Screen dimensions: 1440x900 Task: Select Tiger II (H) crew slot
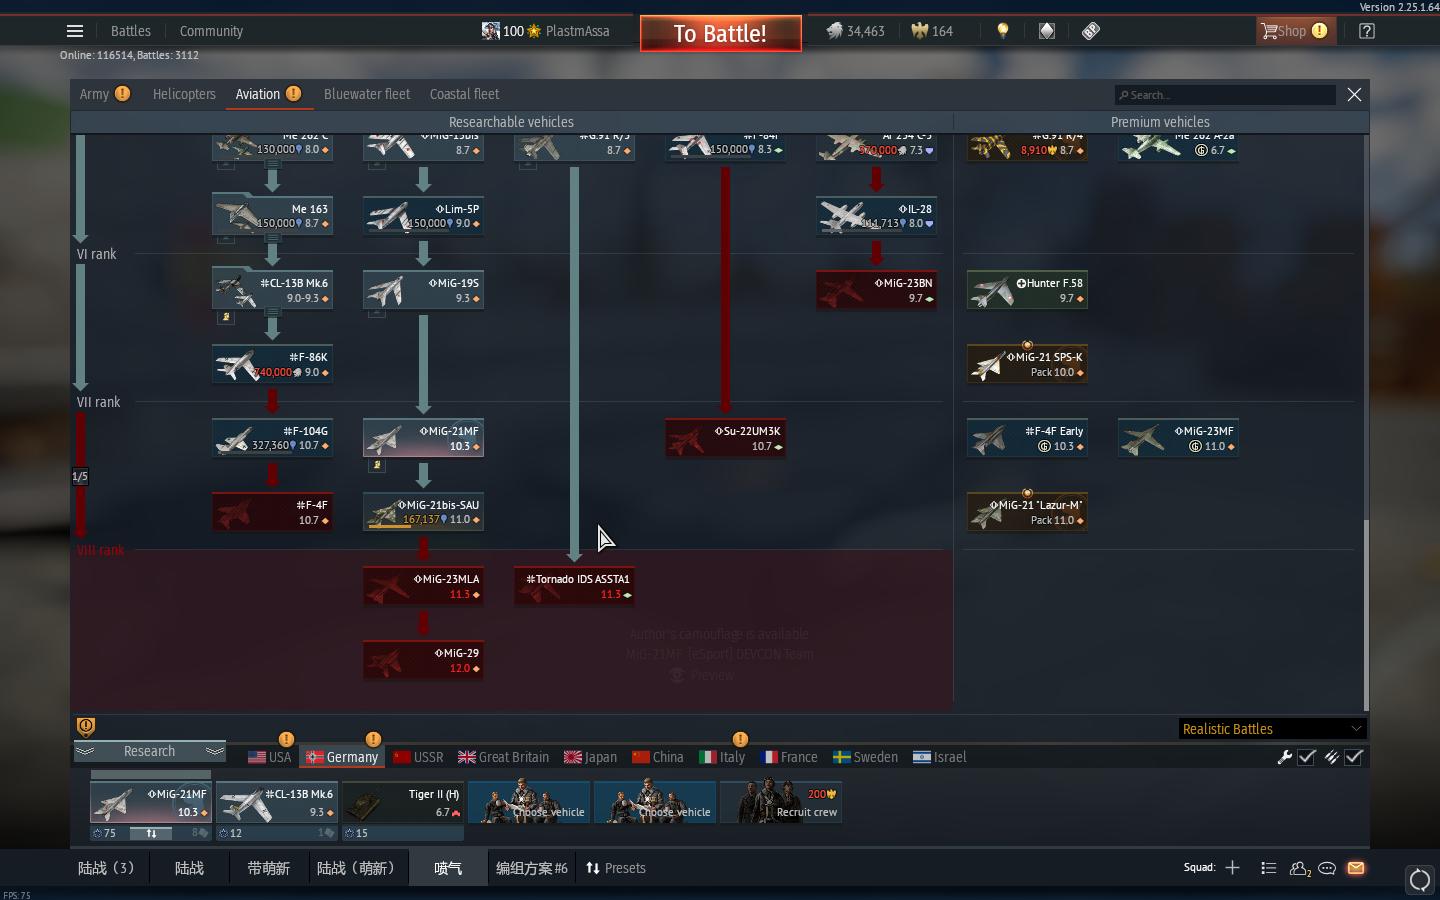point(403,802)
